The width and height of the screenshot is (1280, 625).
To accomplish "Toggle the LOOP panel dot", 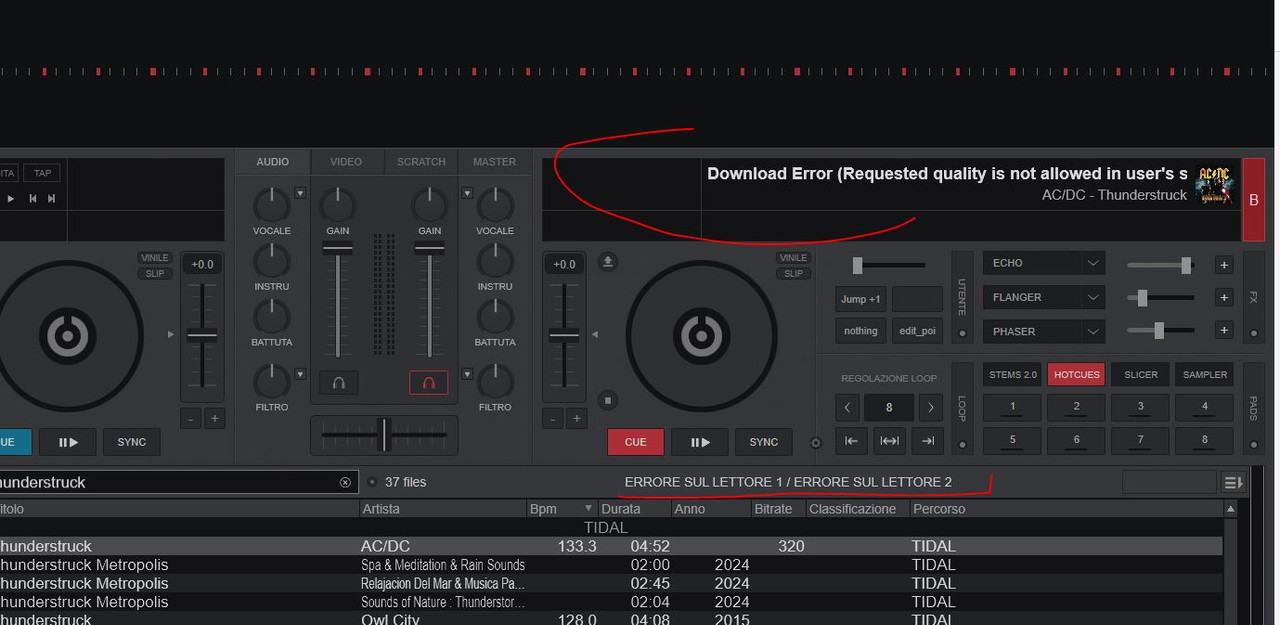I will pos(962,445).
